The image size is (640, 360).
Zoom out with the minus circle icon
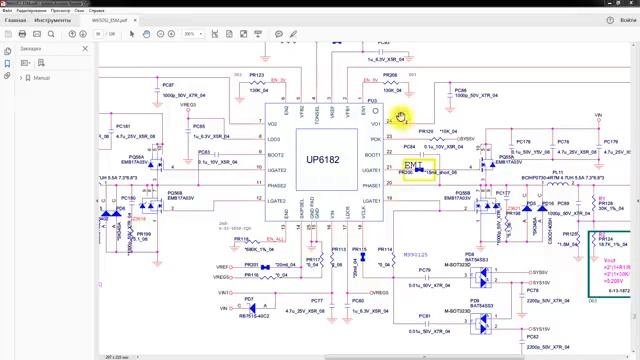[x=160, y=34]
